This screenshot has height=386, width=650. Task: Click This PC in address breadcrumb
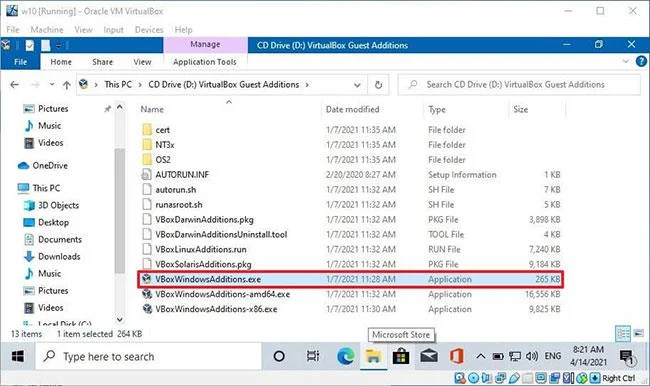click(118, 85)
